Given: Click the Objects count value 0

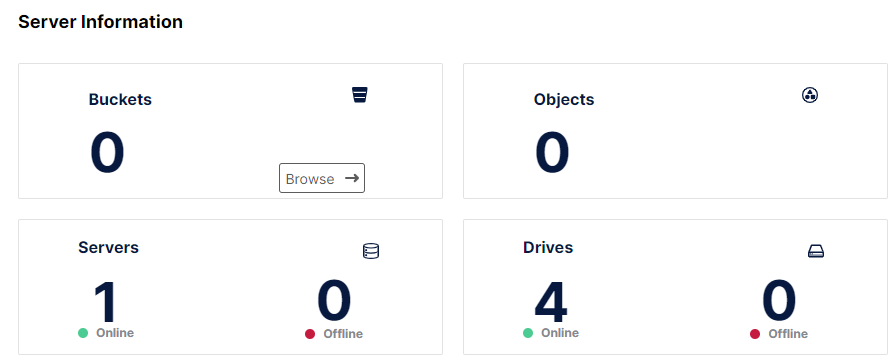Looking at the screenshot, I should point(552,153).
